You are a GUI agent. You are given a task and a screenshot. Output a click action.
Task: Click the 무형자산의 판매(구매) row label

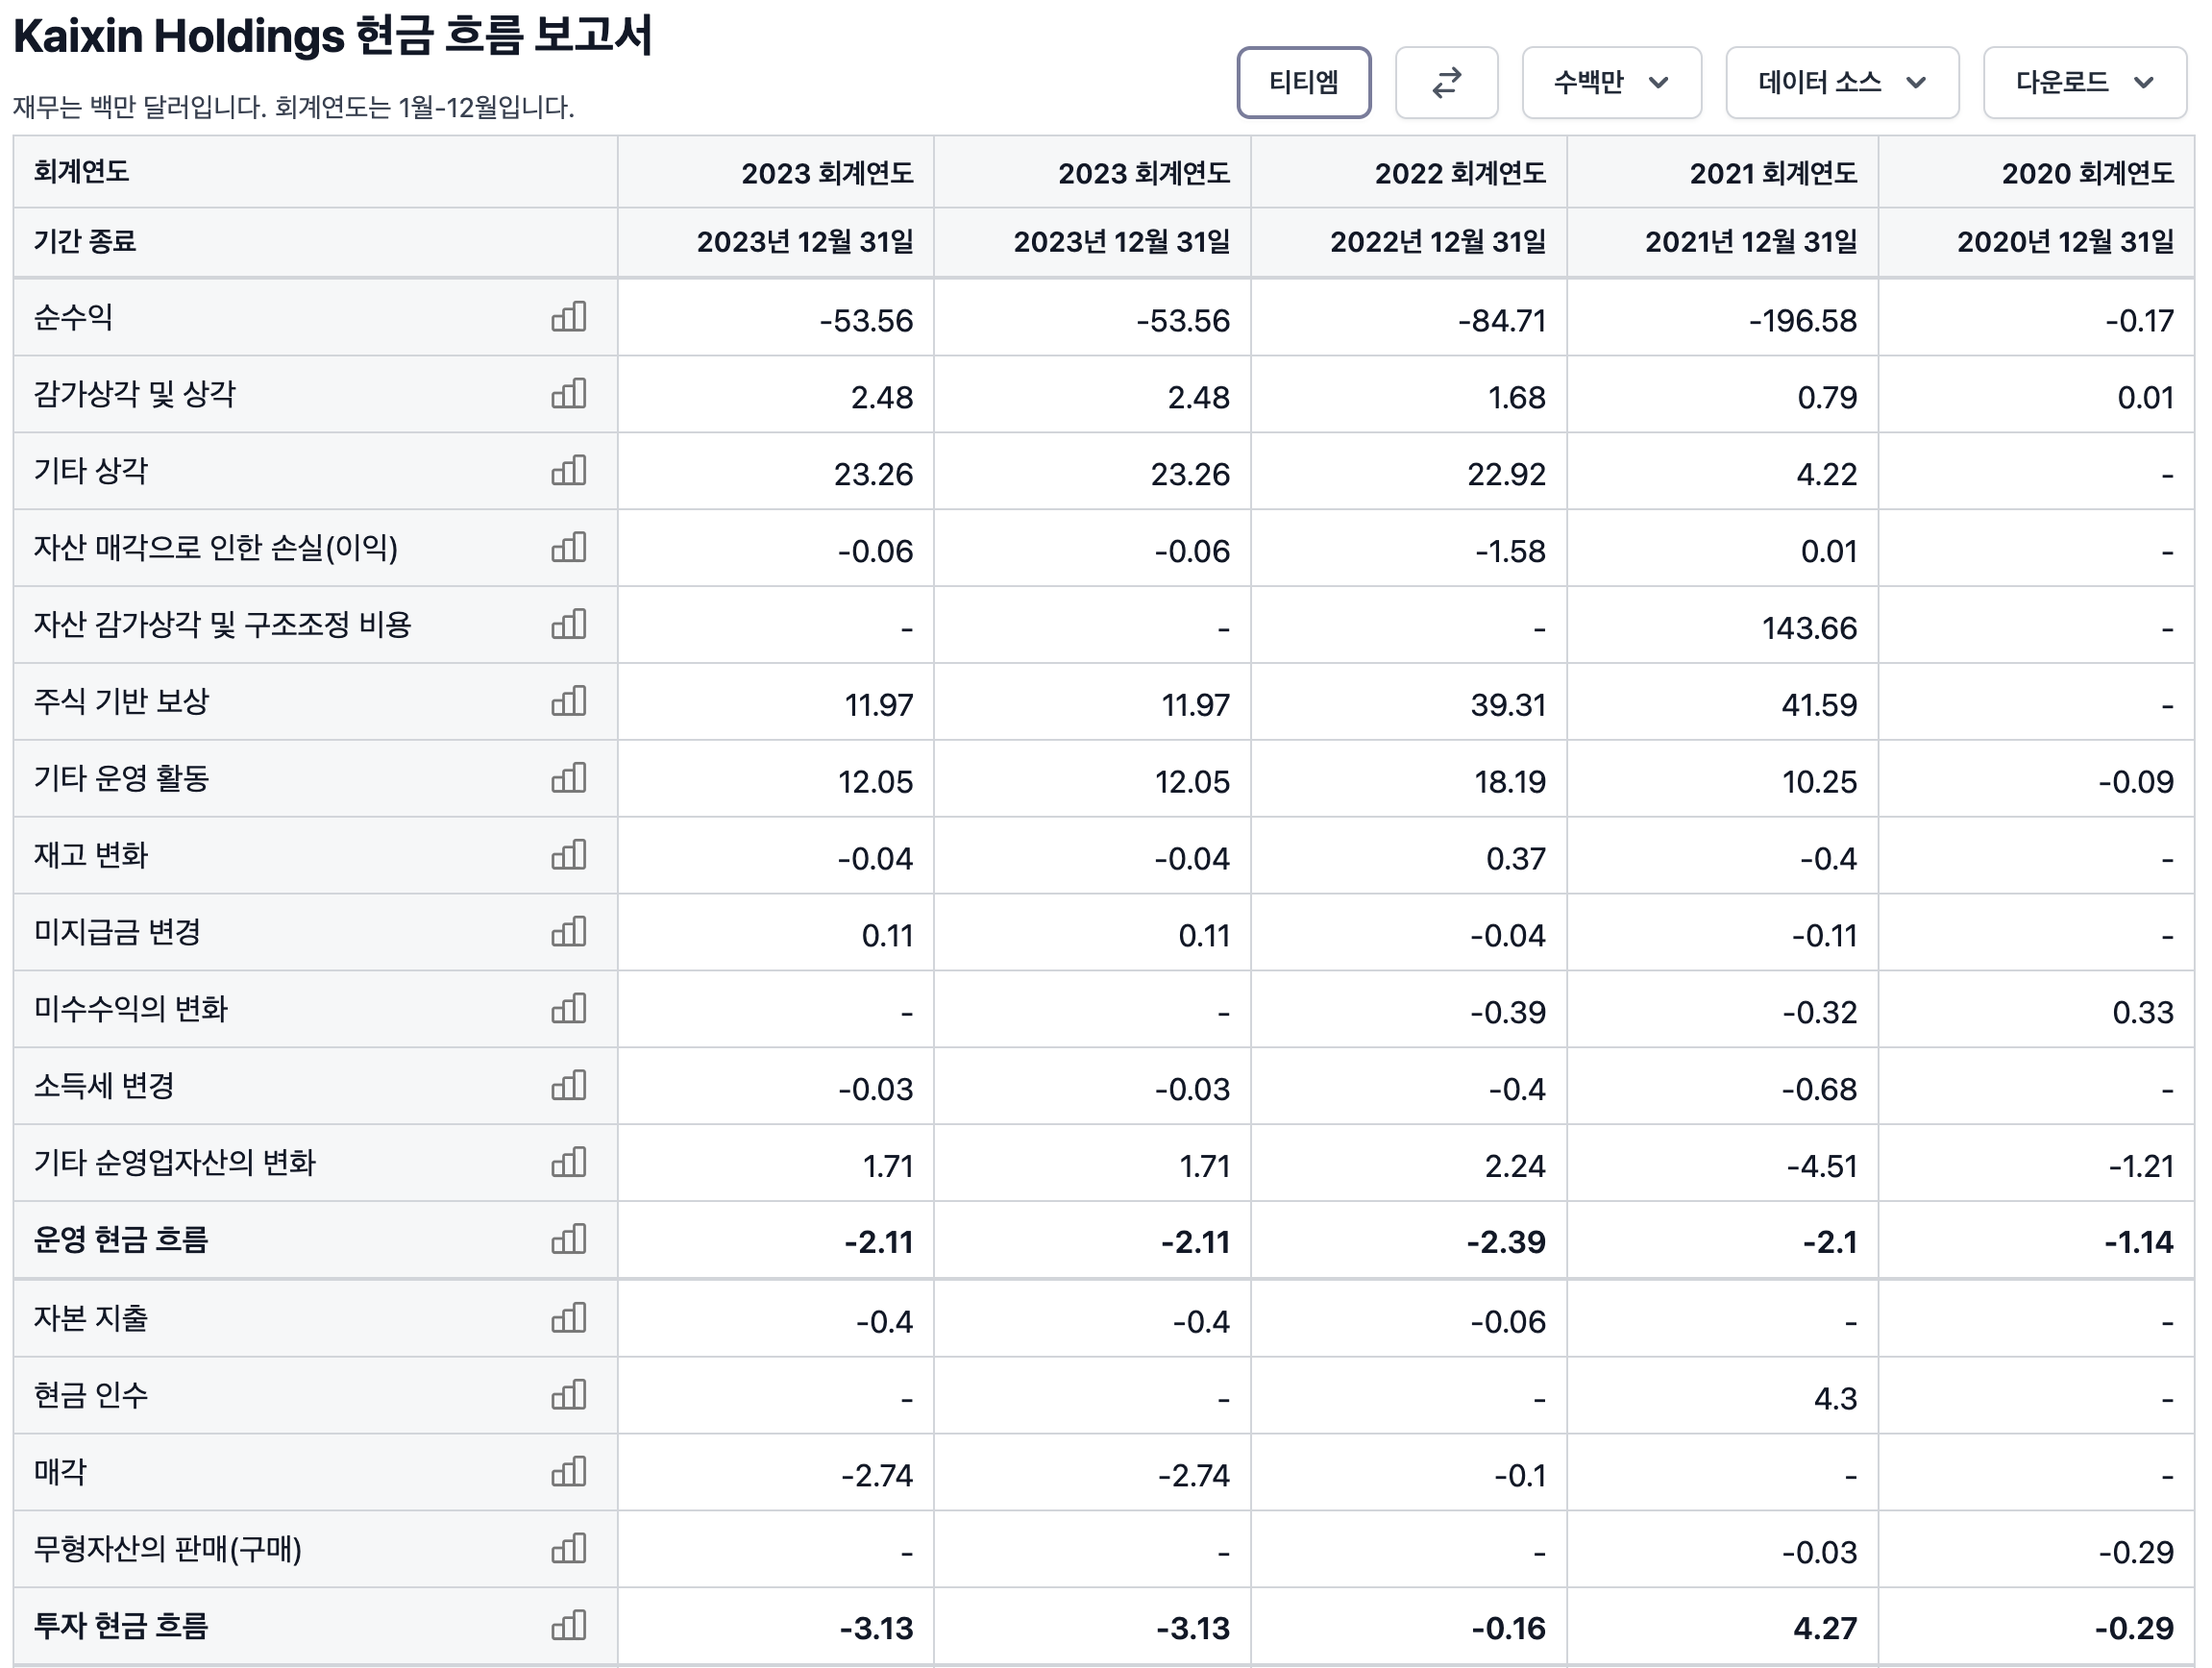[168, 1549]
